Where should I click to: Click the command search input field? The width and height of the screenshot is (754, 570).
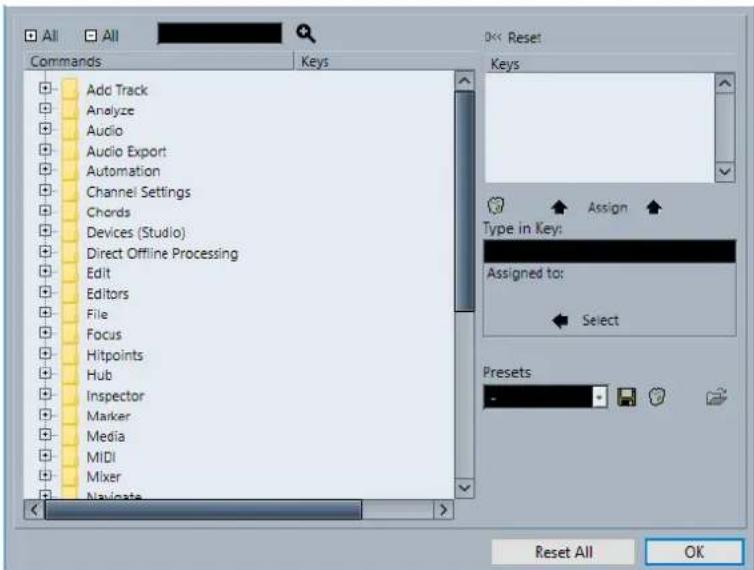tap(220, 33)
